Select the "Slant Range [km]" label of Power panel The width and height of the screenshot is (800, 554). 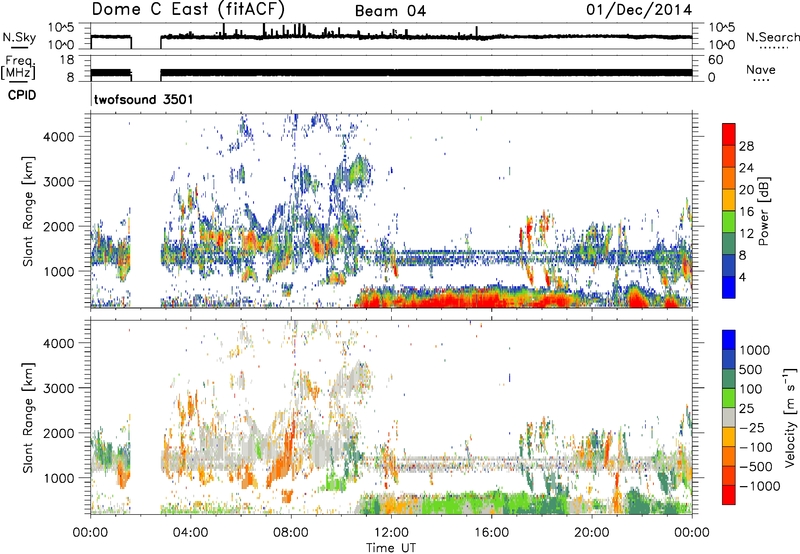(28, 211)
